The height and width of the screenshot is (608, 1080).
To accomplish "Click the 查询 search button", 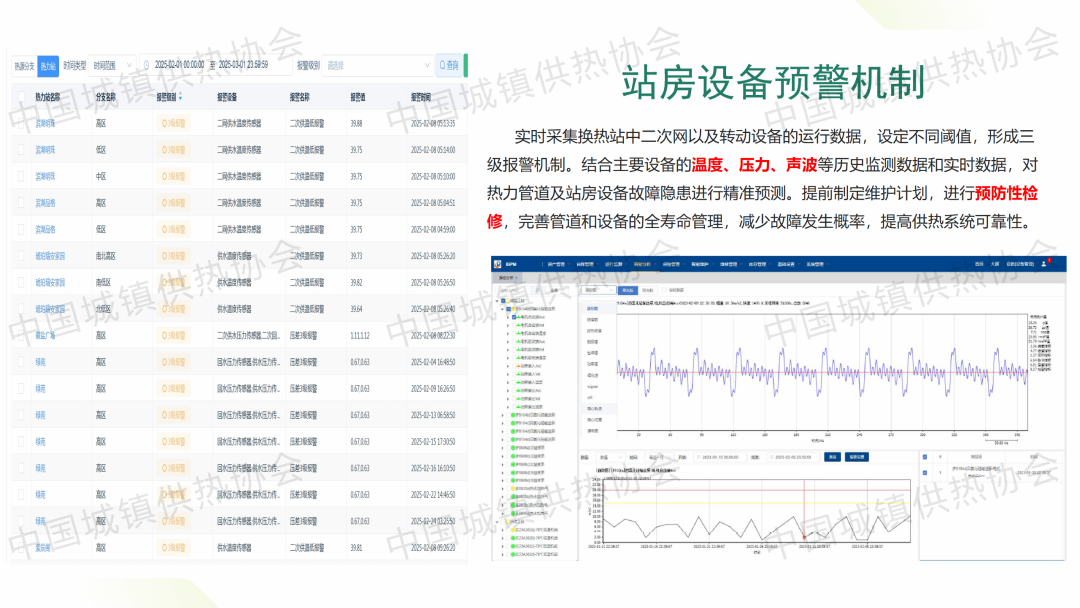I will click(x=448, y=66).
